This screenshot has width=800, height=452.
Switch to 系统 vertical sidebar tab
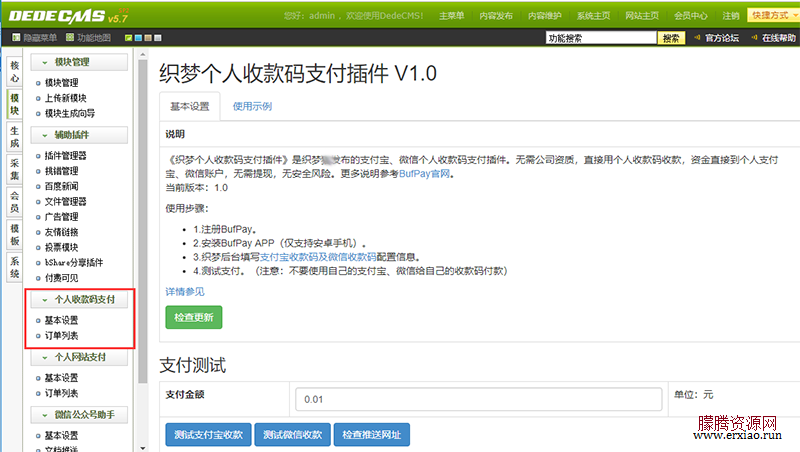15,267
